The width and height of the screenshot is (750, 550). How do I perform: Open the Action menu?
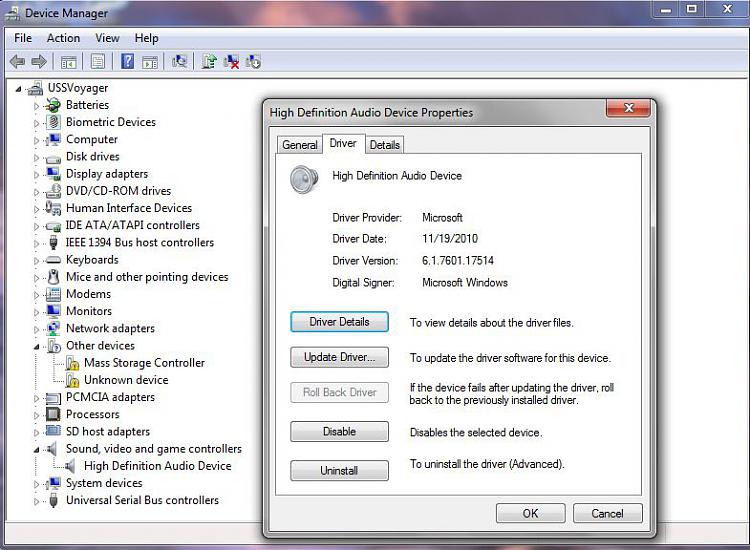coord(63,38)
